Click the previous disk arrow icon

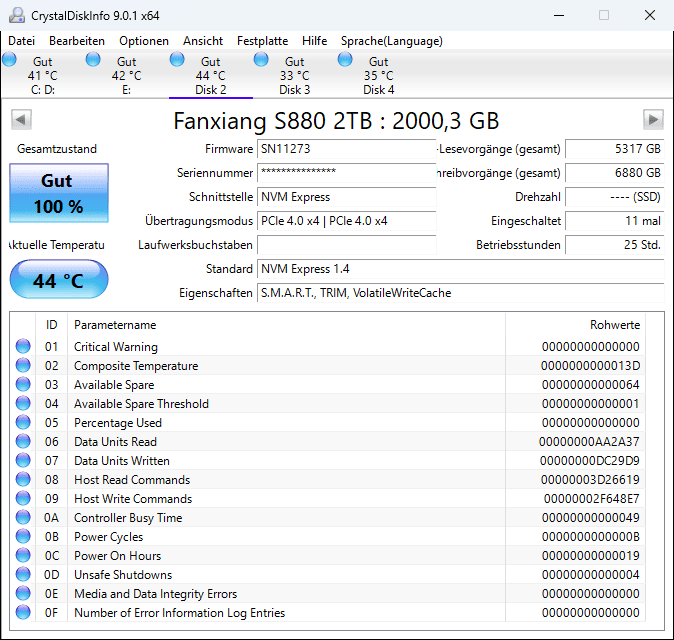click(x=21, y=119)
